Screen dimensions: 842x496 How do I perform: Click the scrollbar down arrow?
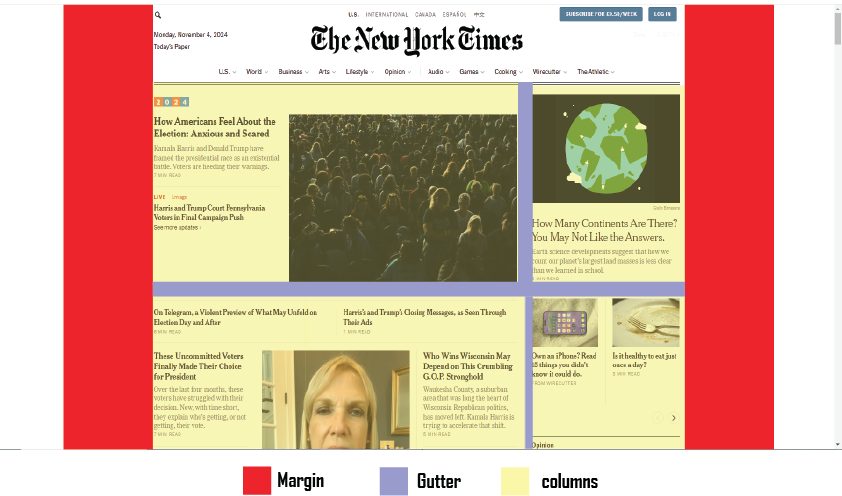(836, 444)
